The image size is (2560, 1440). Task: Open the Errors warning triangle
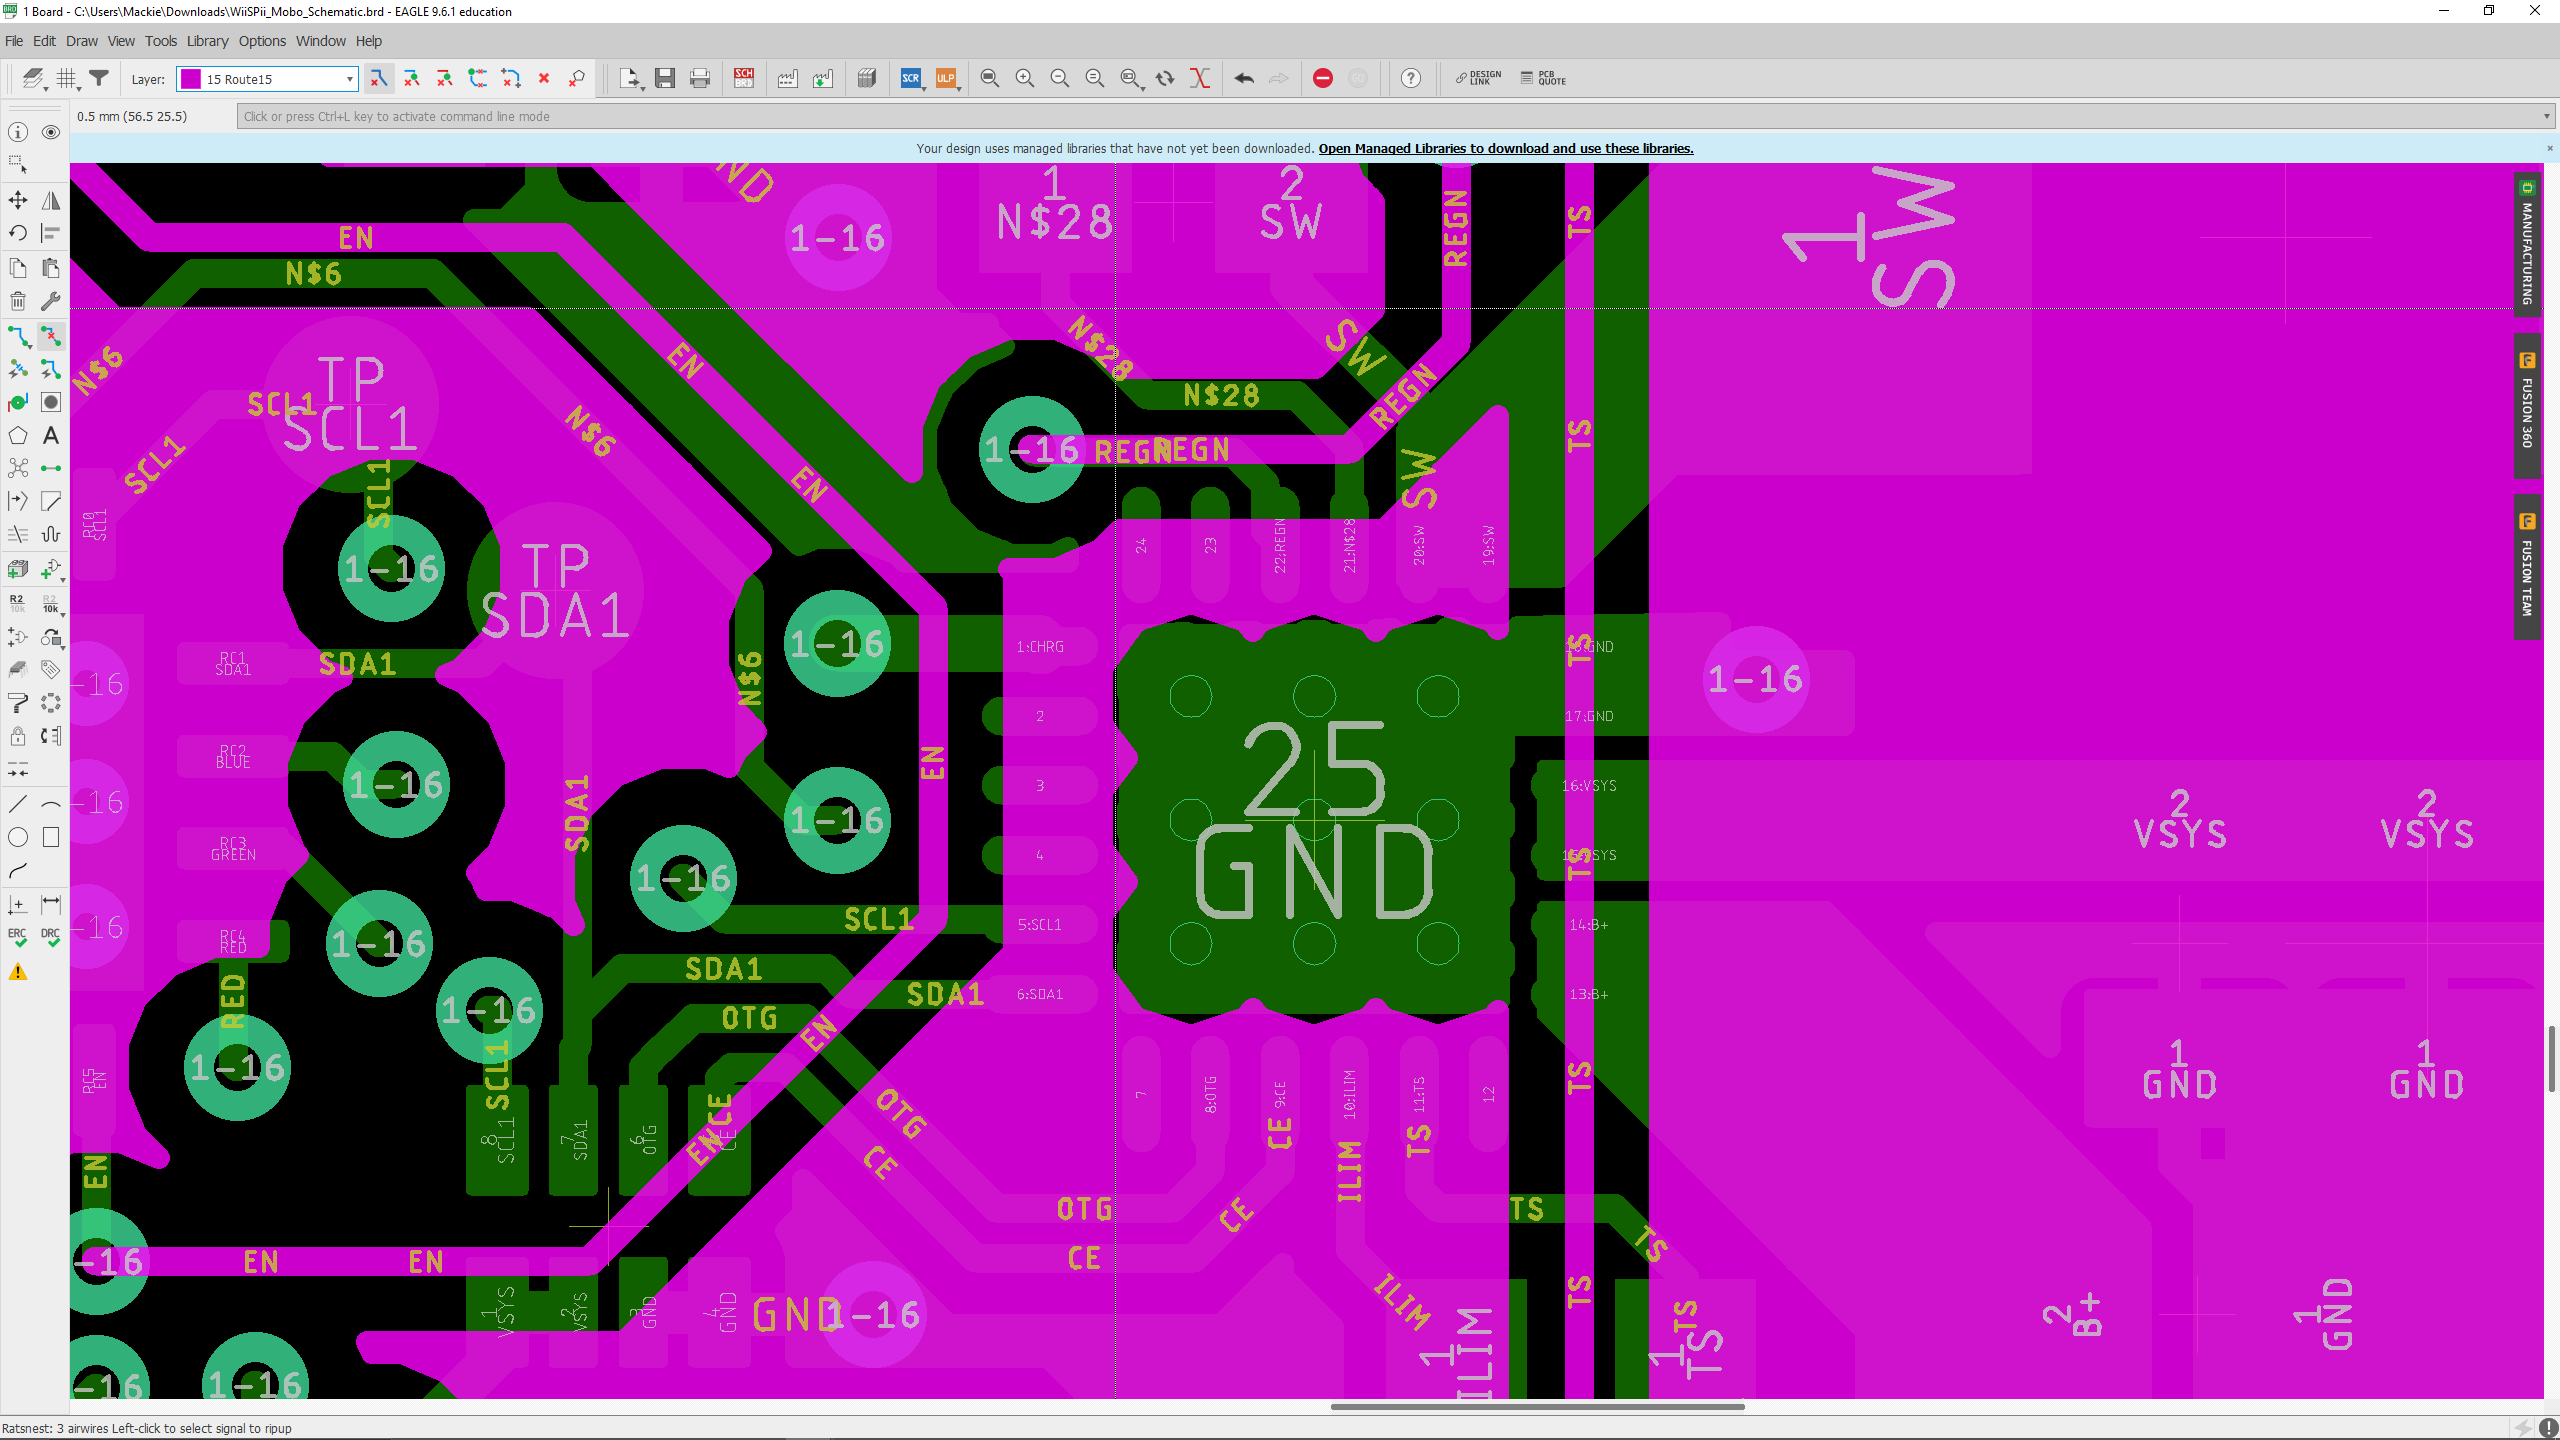pos(18,972)
